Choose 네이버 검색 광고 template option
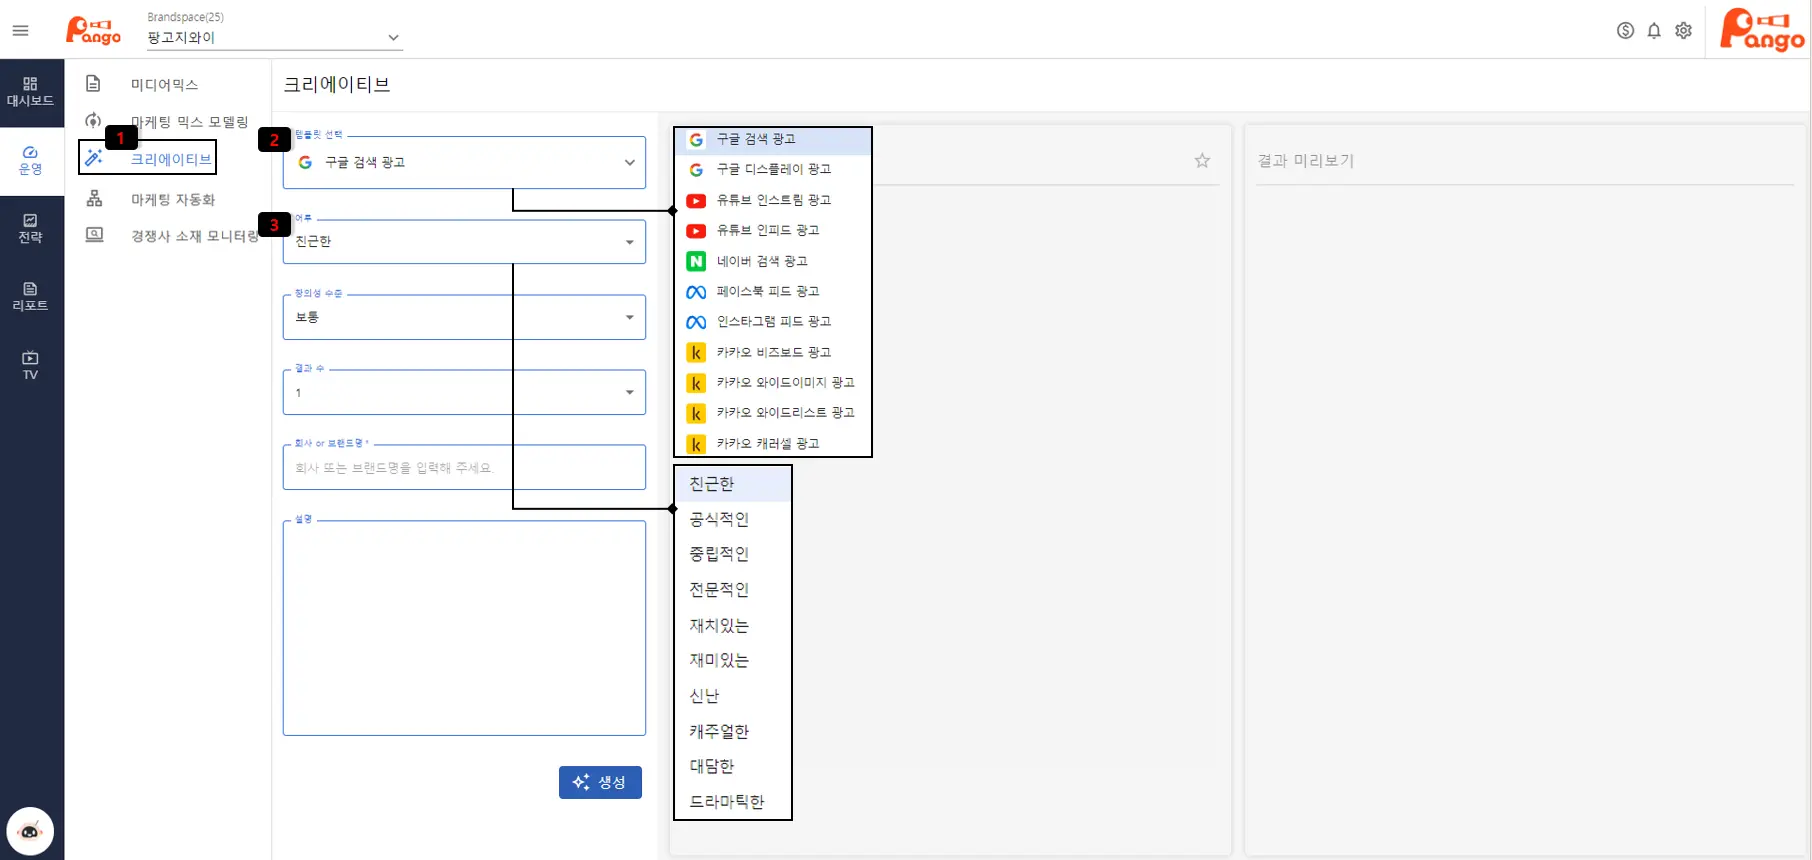The image size is (1812, 860). (x=761, y=261)
